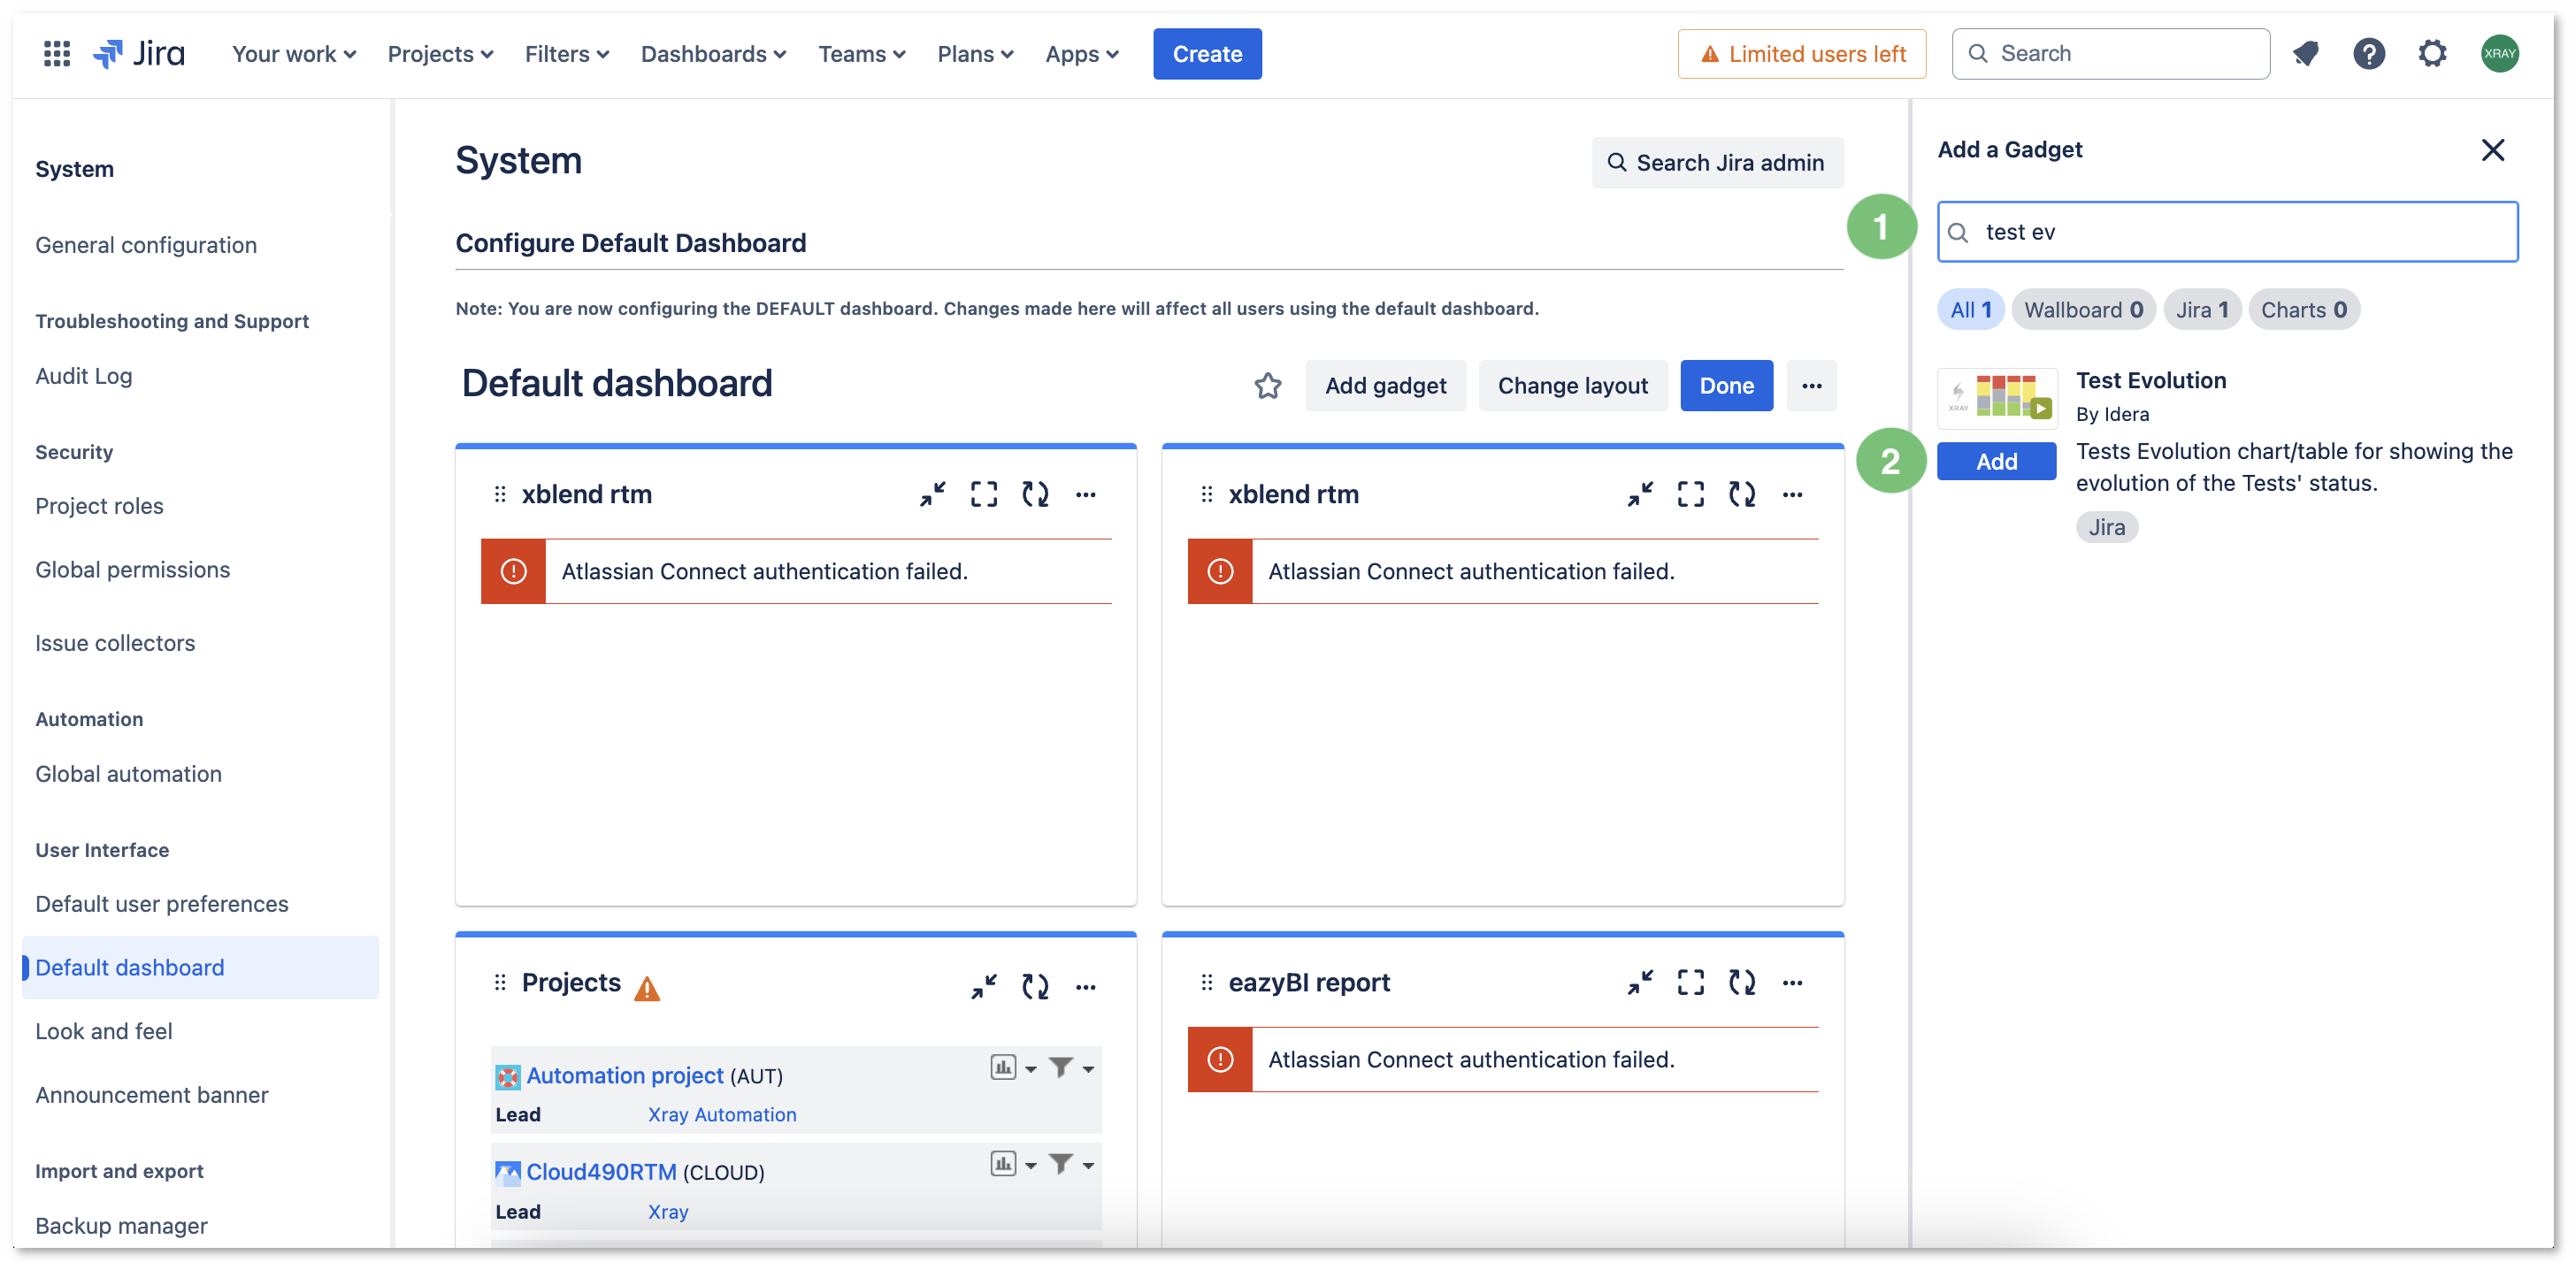Refresh the second xblend rtm gadget
This screenshot has width=2576, height=1270.
coord(1742,494)
